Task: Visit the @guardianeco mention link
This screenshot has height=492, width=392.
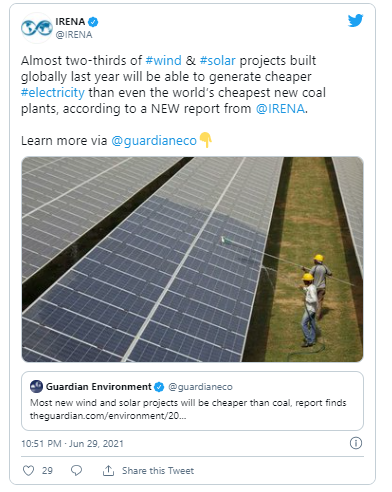Action: pyautogui.click(x=154, y=141)
